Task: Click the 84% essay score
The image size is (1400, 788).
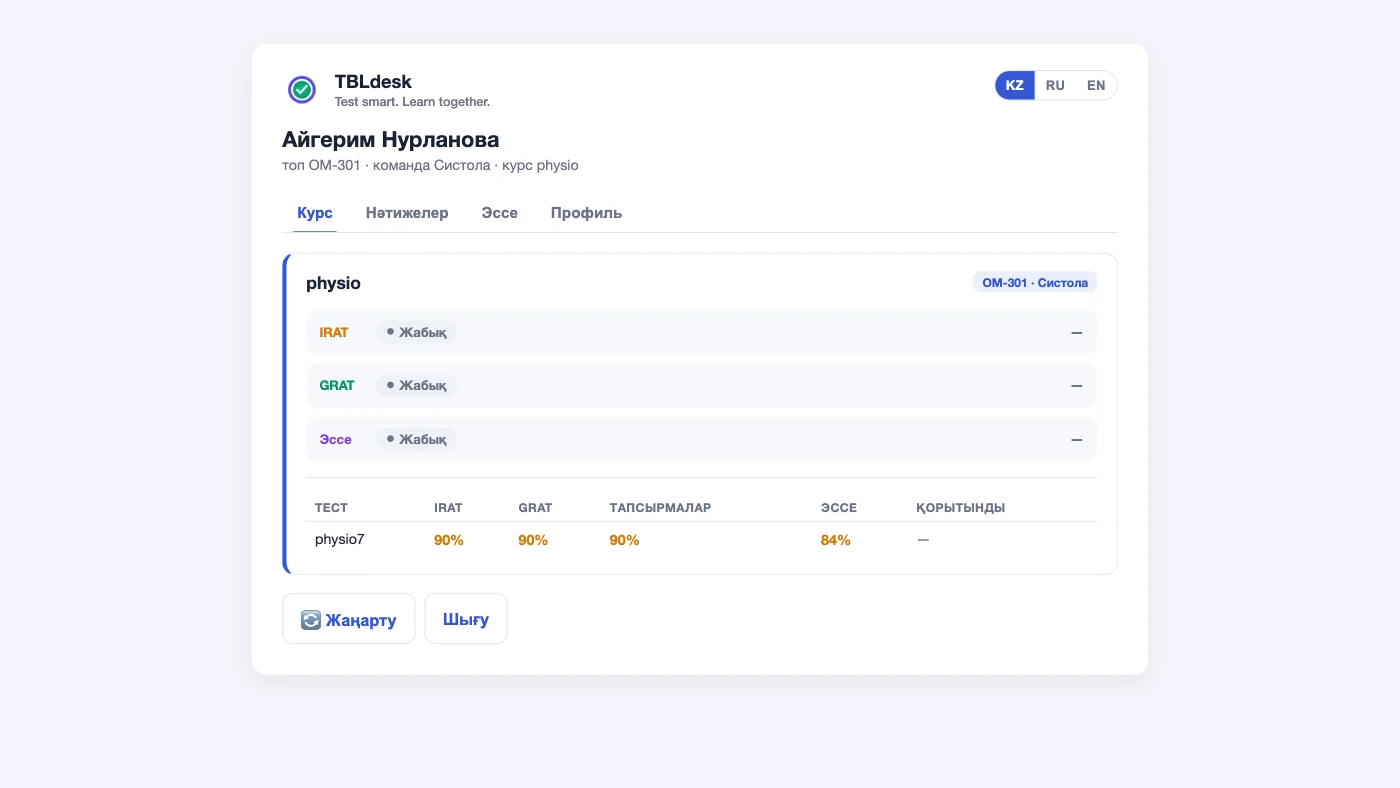Action: pyautogui.click(x=836, y=540)
